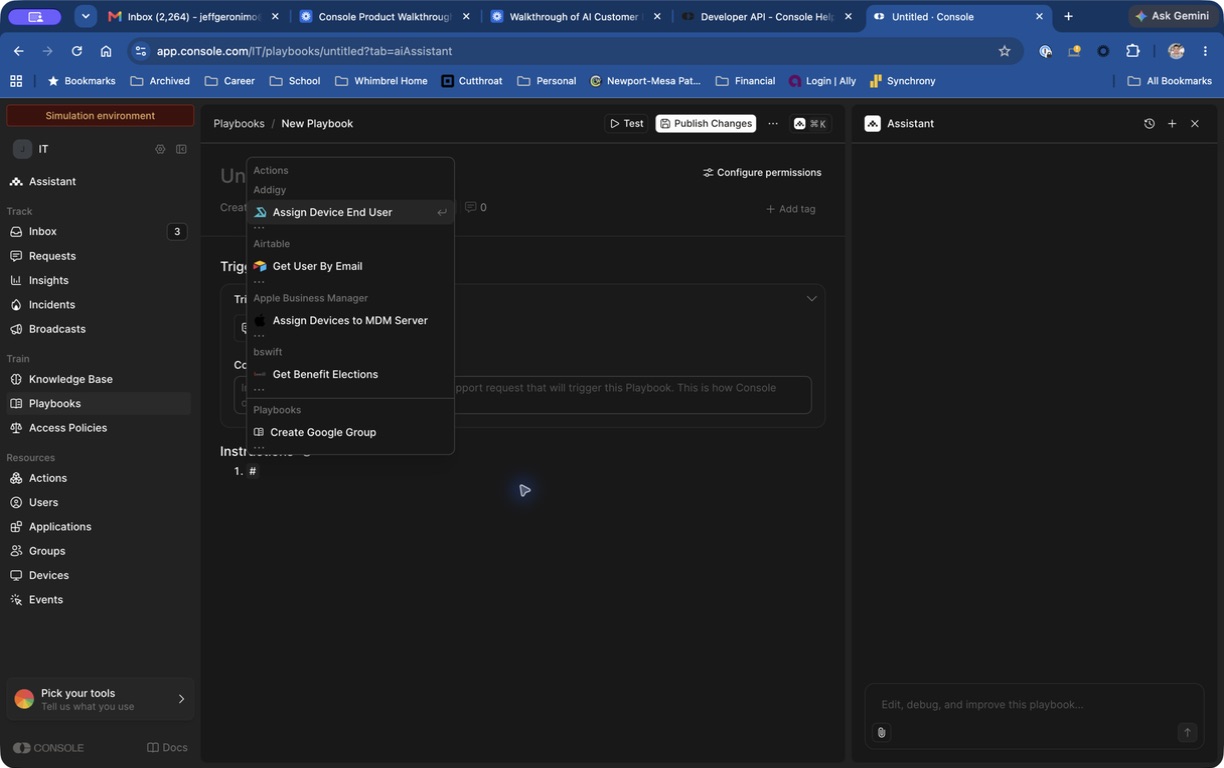This screenshot has height=768, width=1224.
Task: Switch to Developer API Console Help tab
Action: pos(767,16)
